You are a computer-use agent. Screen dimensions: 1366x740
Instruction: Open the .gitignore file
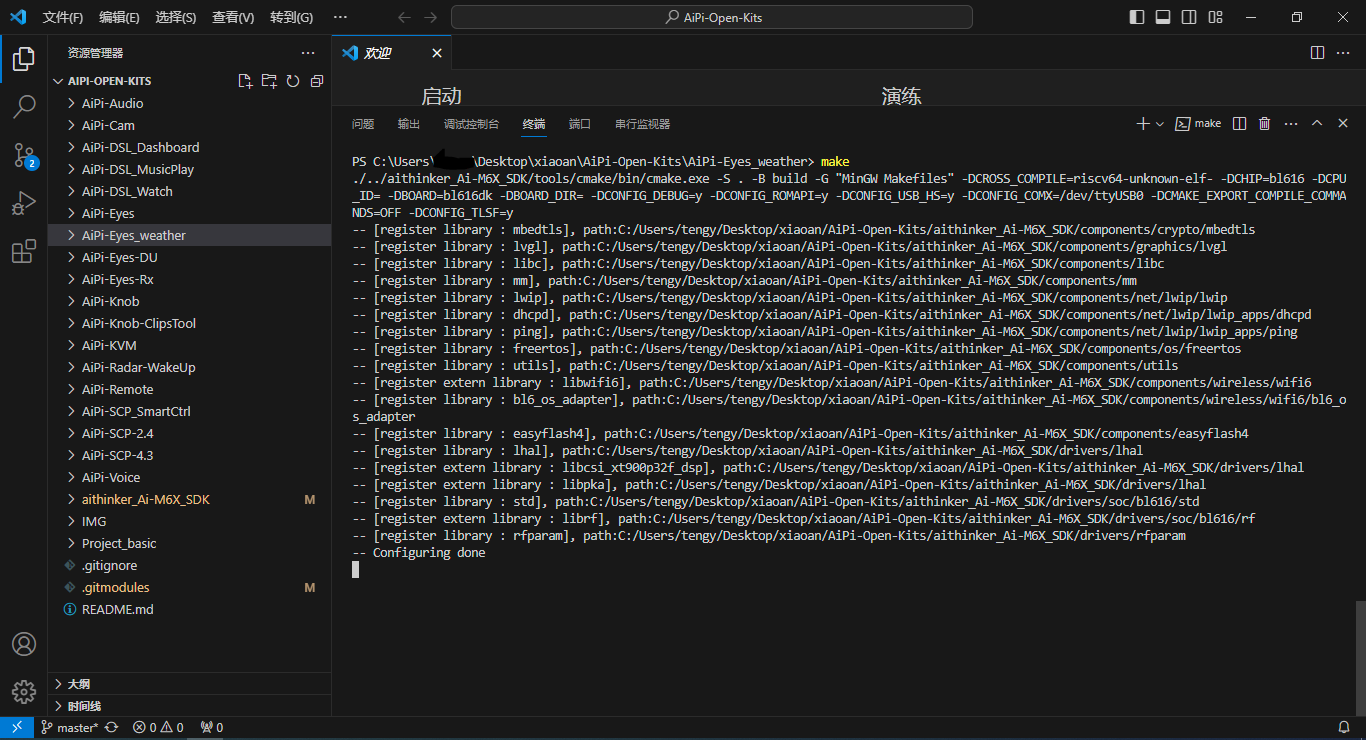point(190,565)
